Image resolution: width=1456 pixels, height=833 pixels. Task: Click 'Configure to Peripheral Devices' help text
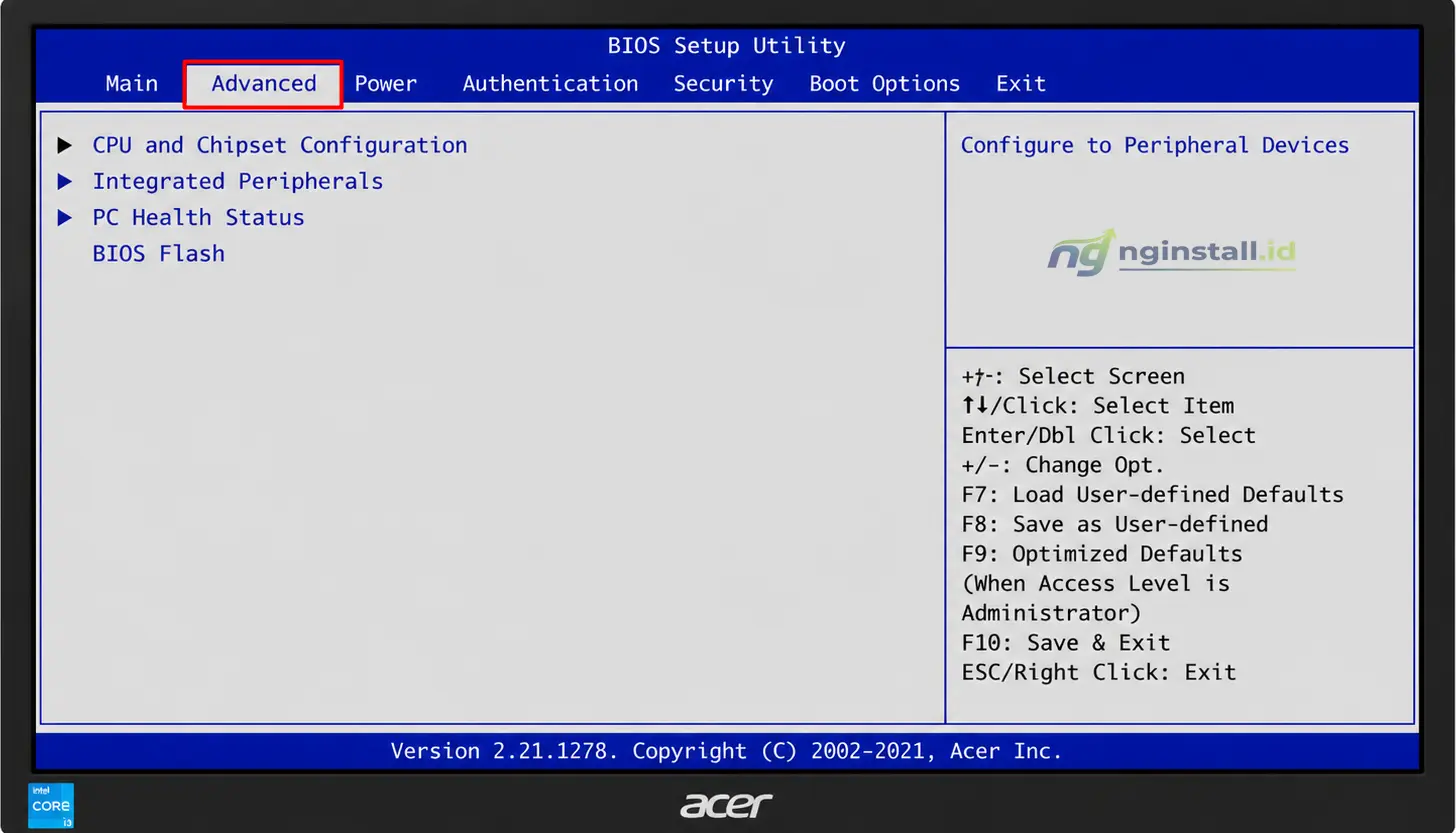pyautogui.click(x=1155, y=145)
